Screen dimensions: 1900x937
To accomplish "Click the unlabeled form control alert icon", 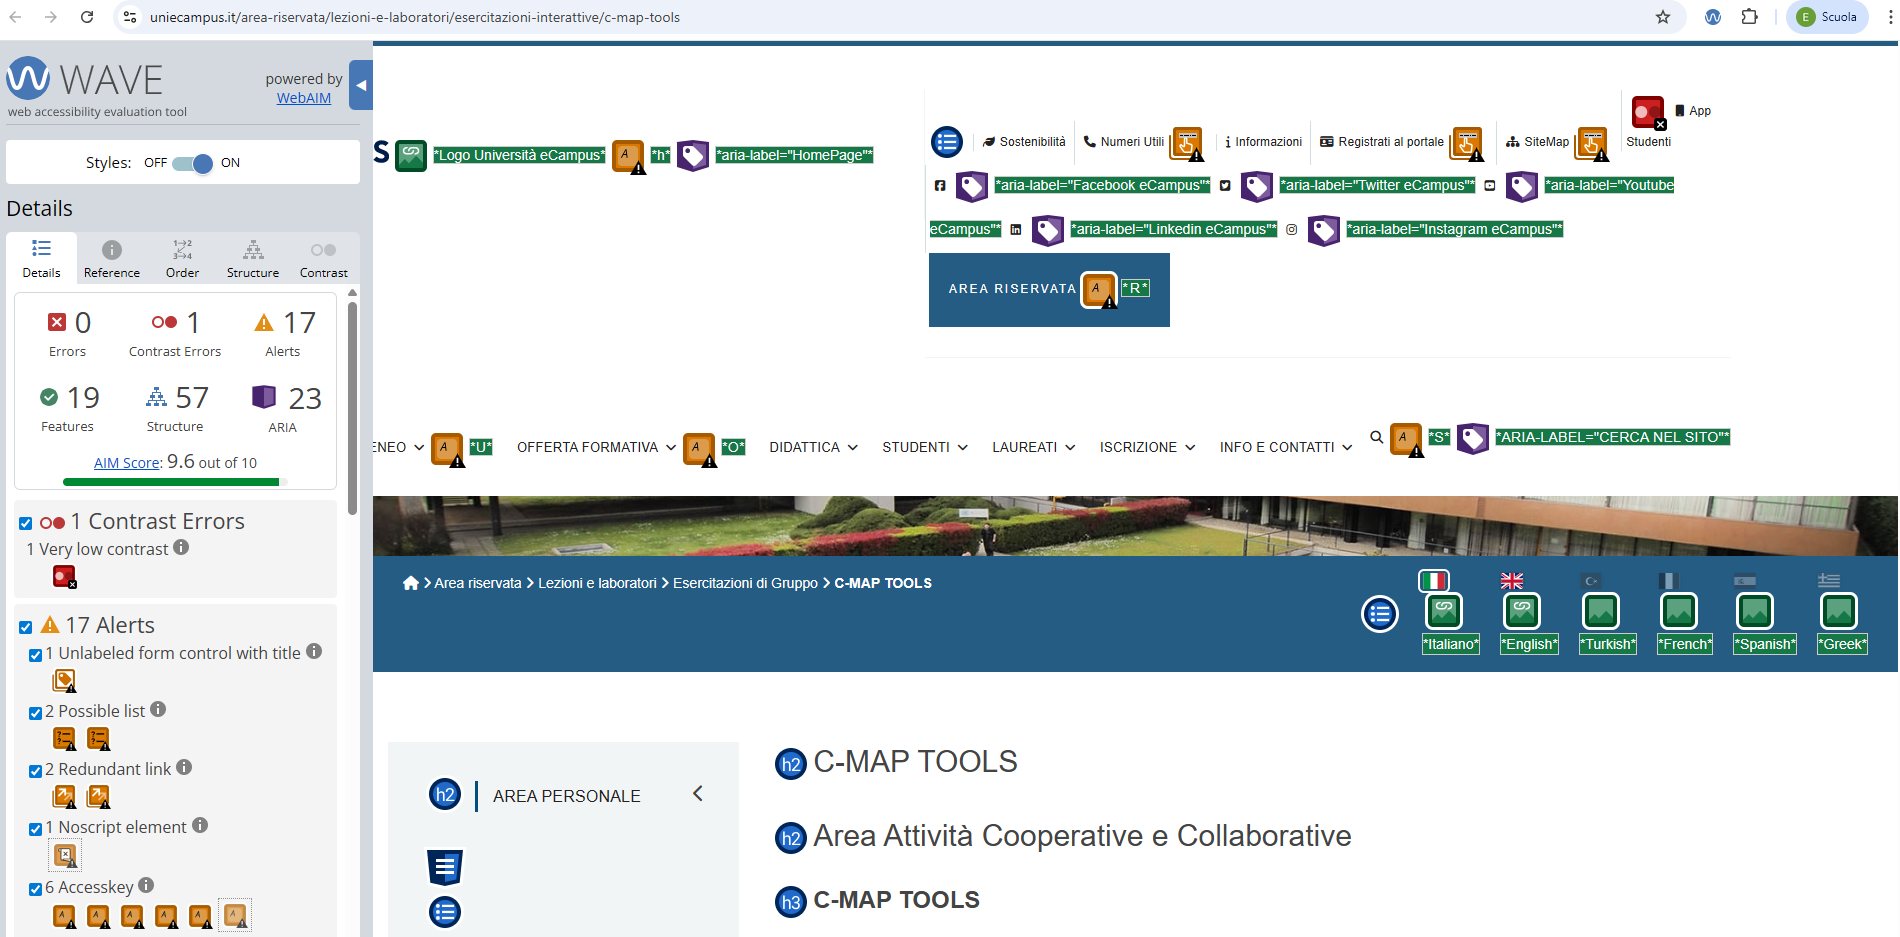I will point(64,681).
